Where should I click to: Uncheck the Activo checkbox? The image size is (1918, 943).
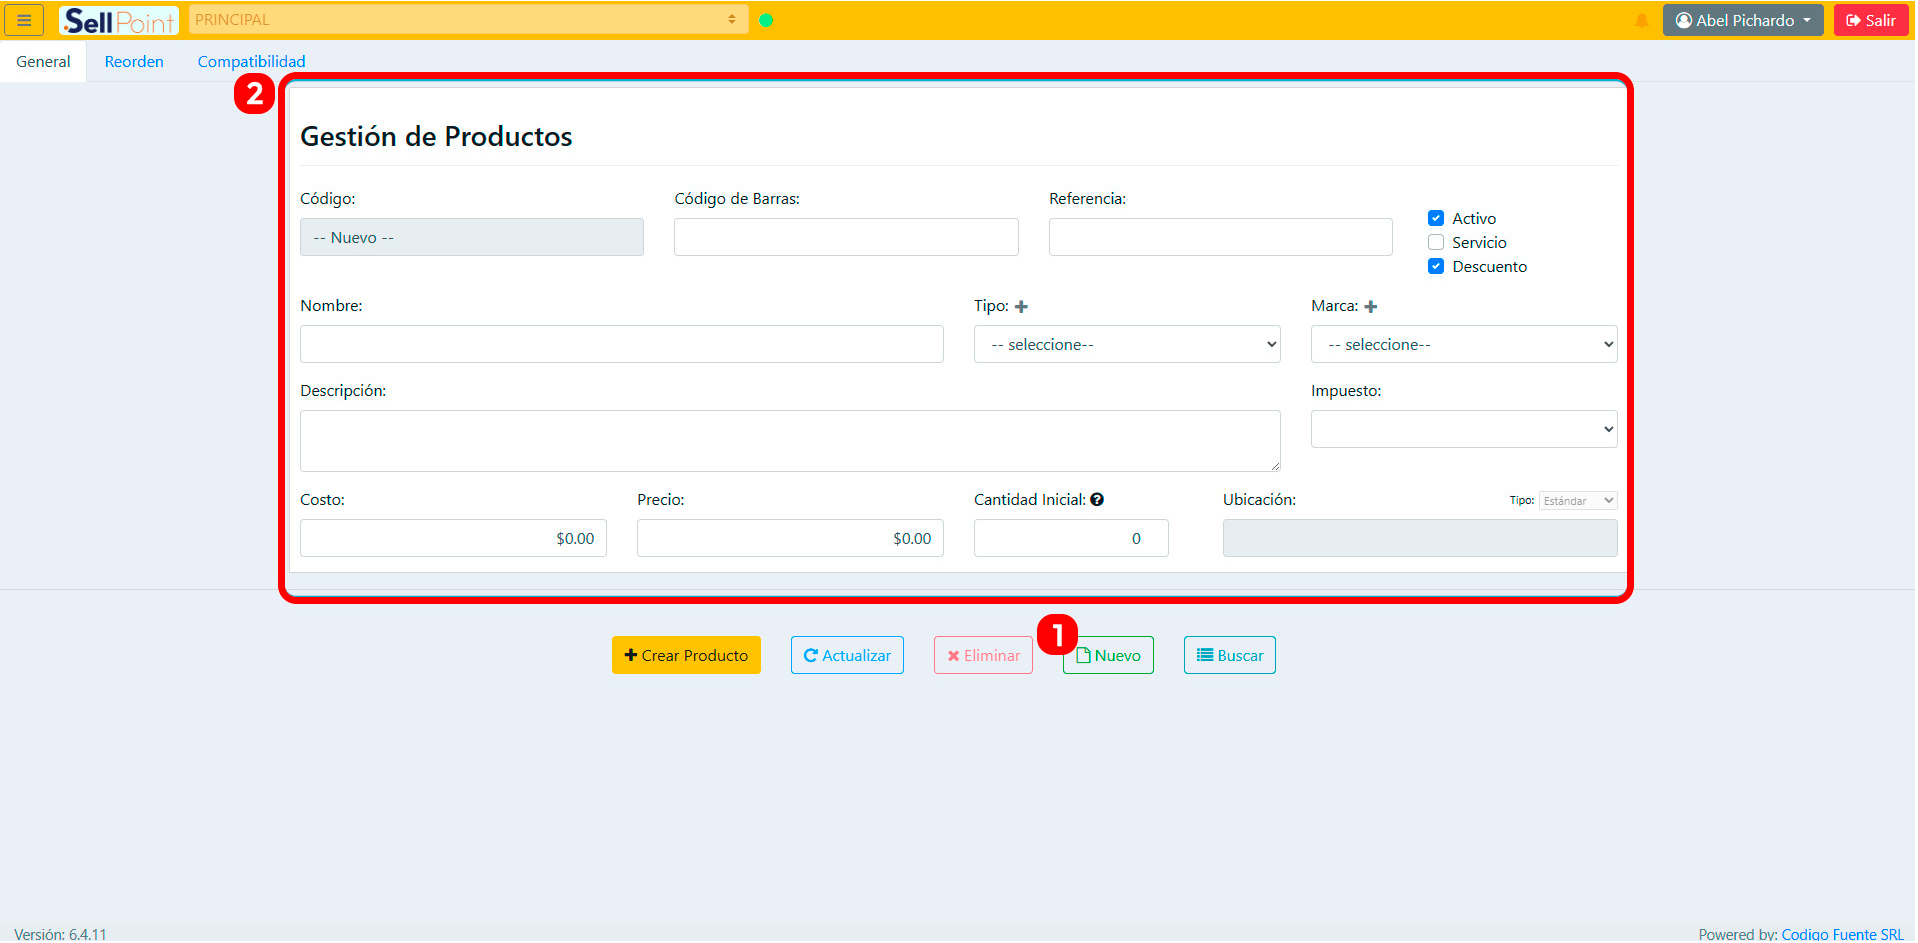click(1436, 218)
